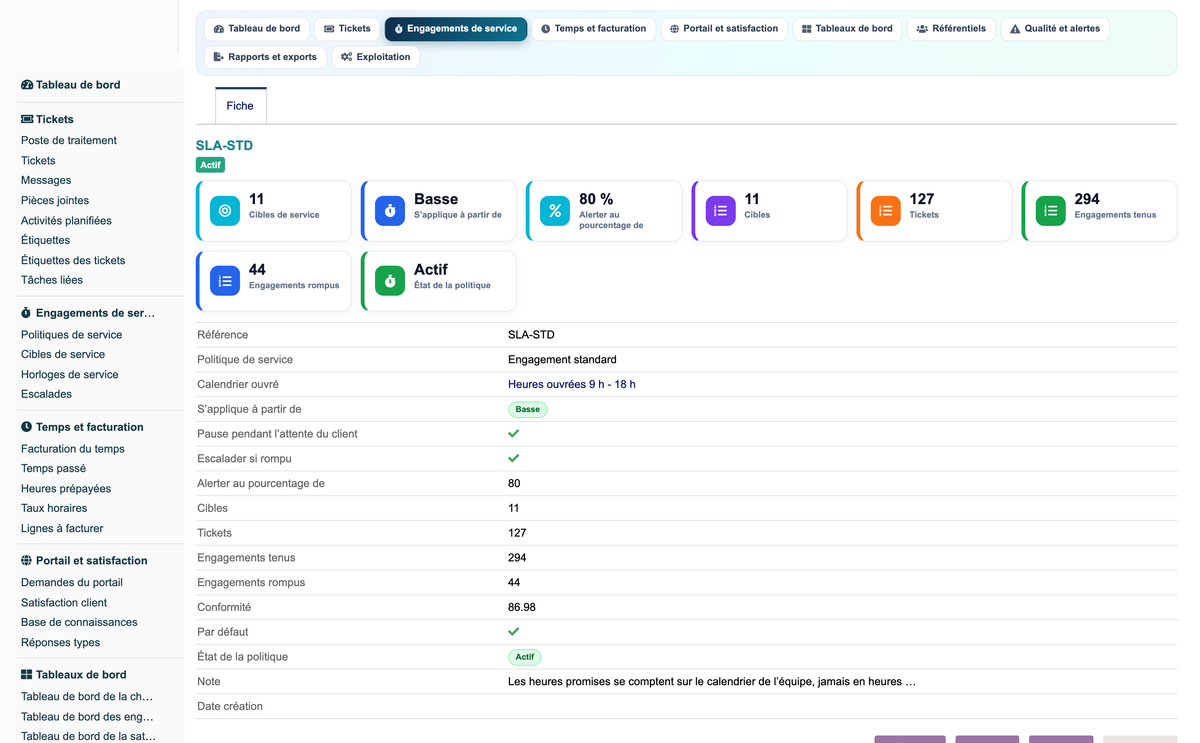
Task: Click the SLA-STD record title heading
Action: pos(224,146)
